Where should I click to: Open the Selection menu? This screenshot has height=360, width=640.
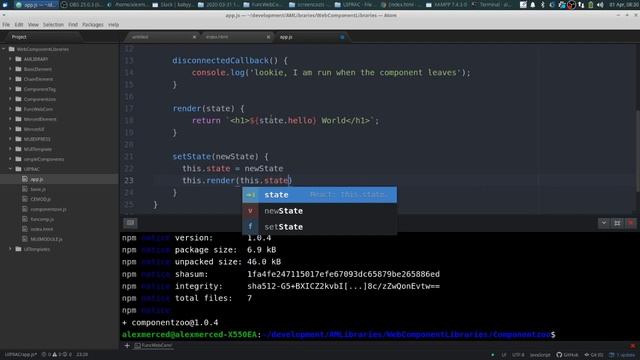click(53, 25)
